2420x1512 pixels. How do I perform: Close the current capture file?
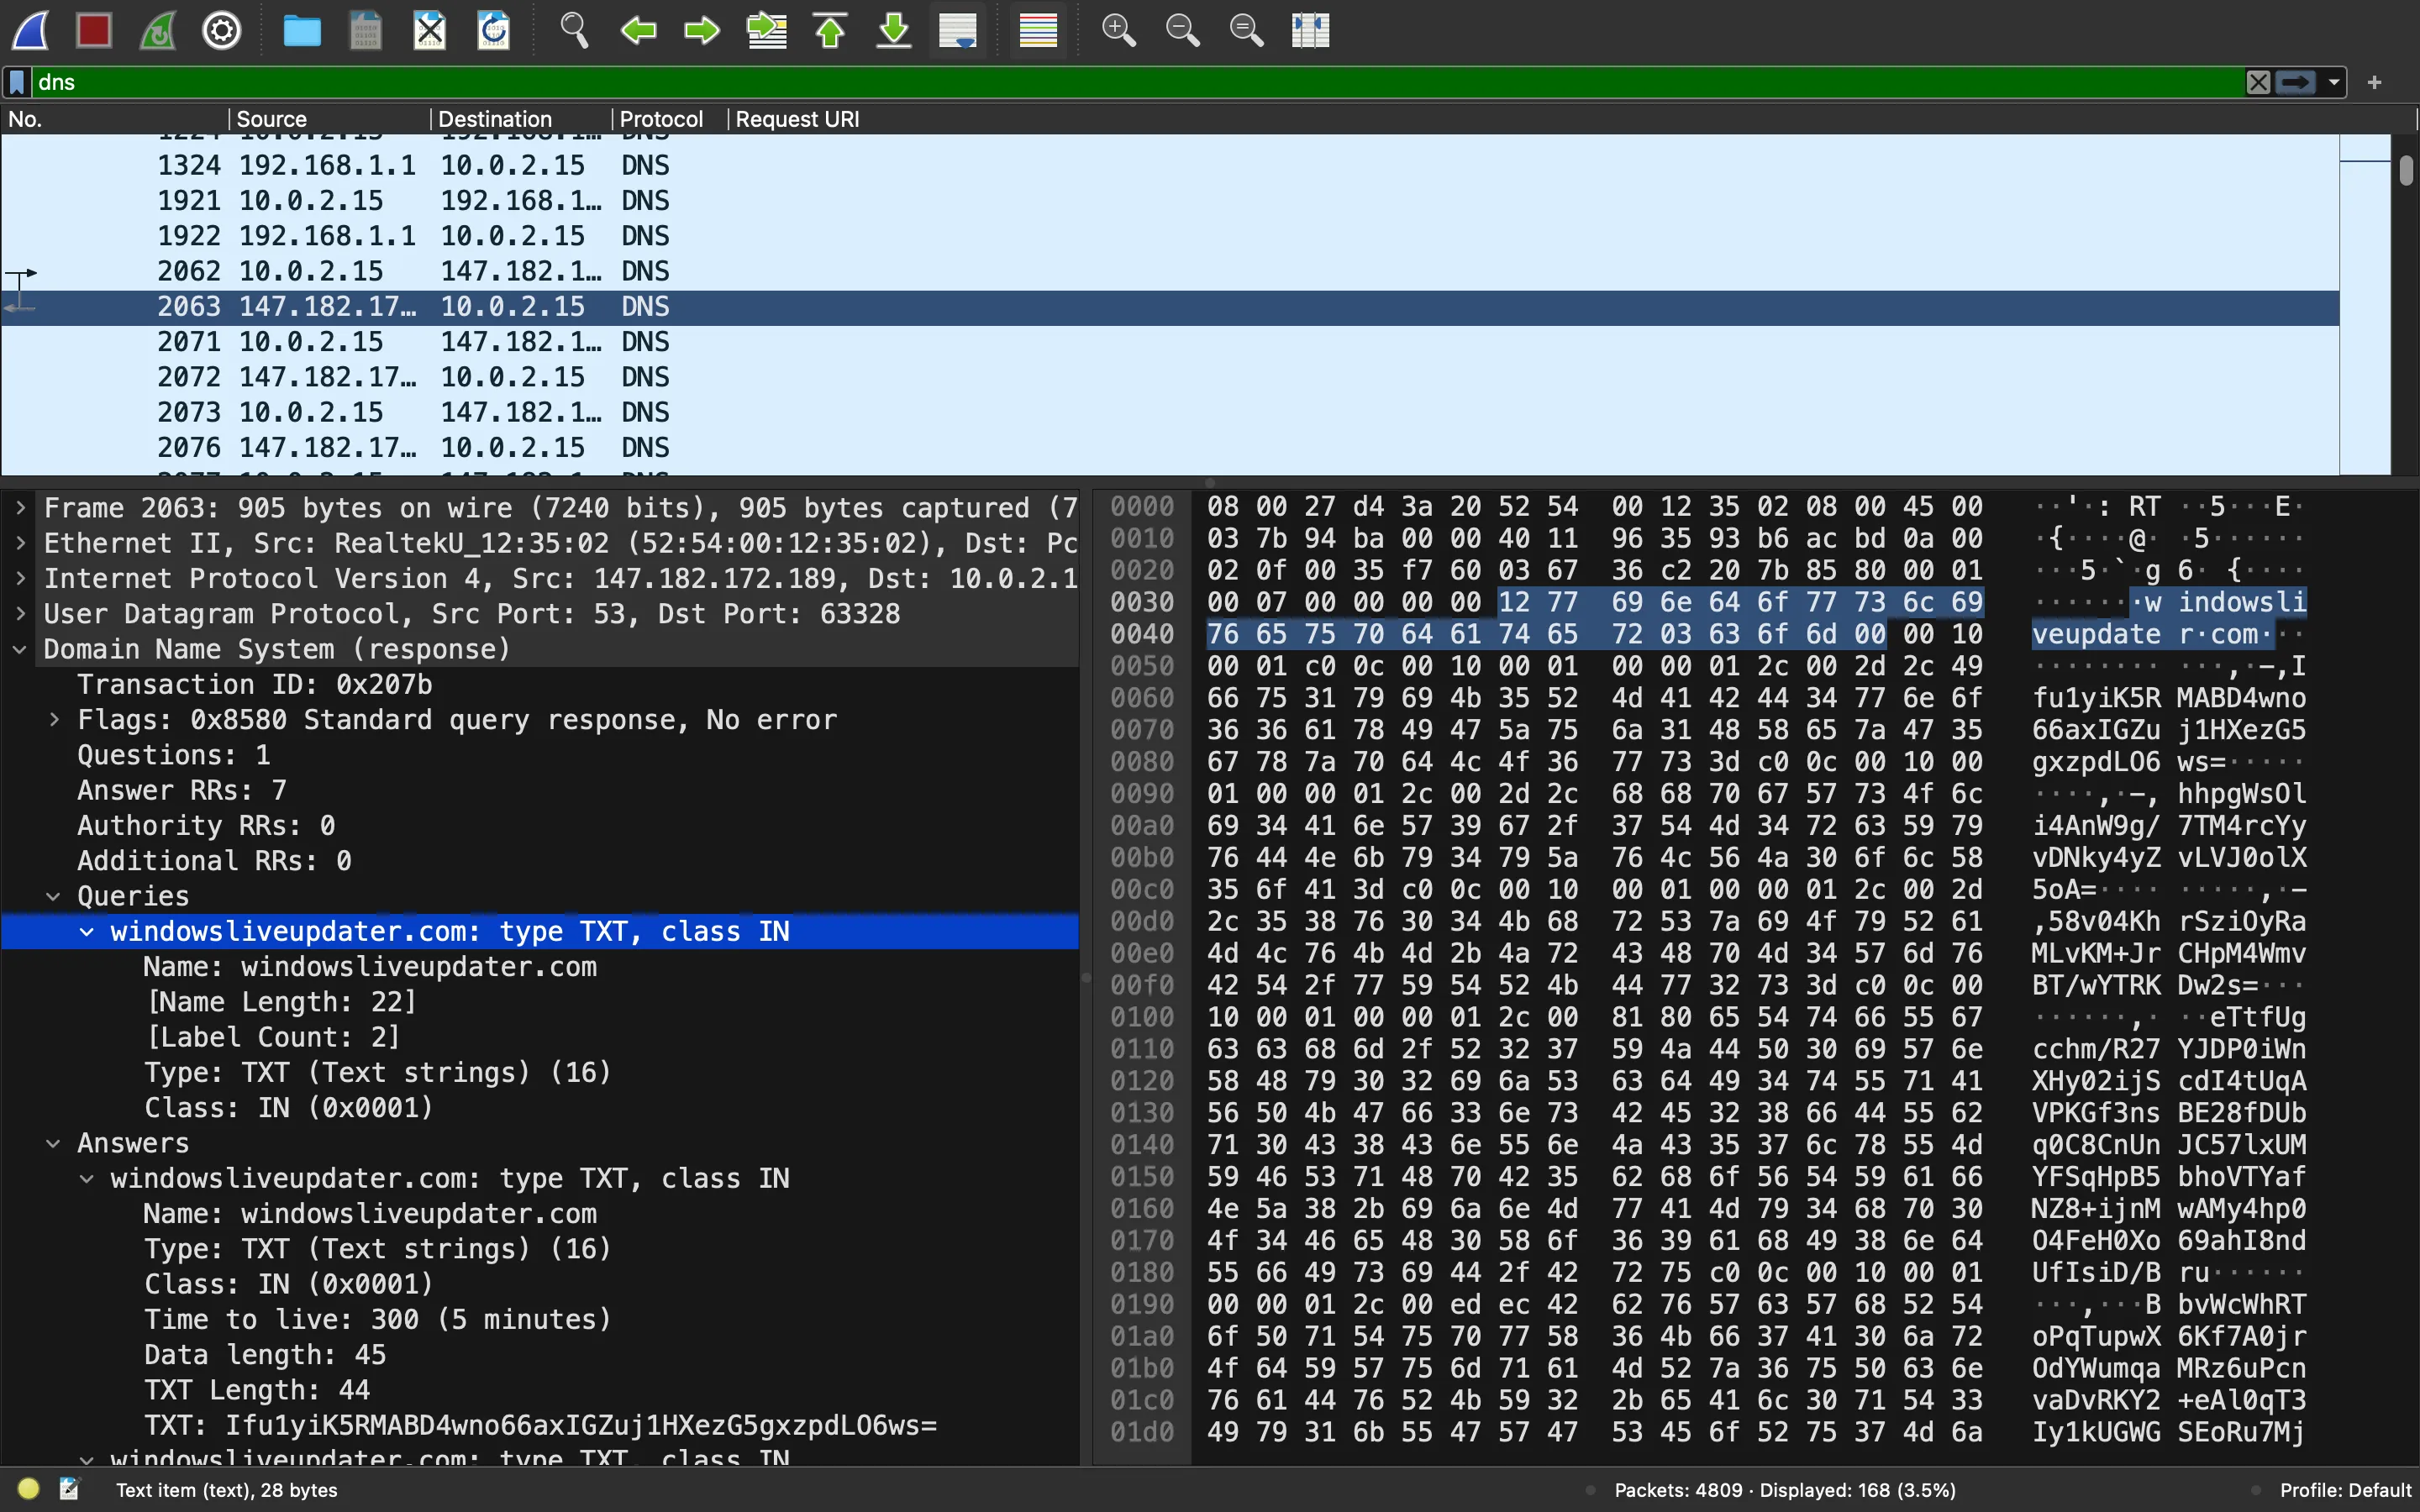pos(430,30)
